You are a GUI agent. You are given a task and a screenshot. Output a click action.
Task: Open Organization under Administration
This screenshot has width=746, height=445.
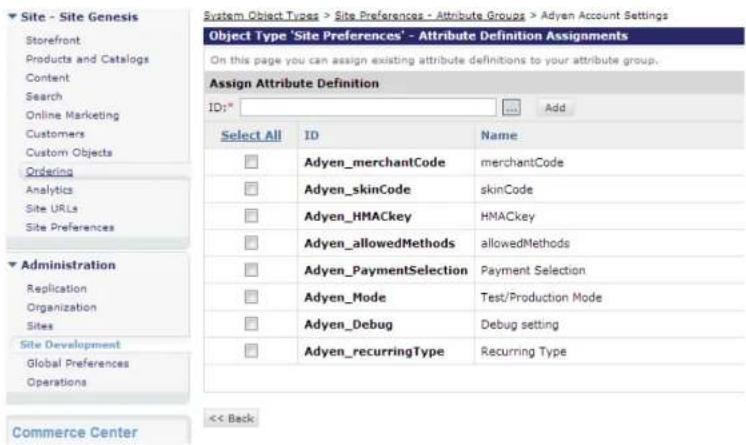(62, 307)
